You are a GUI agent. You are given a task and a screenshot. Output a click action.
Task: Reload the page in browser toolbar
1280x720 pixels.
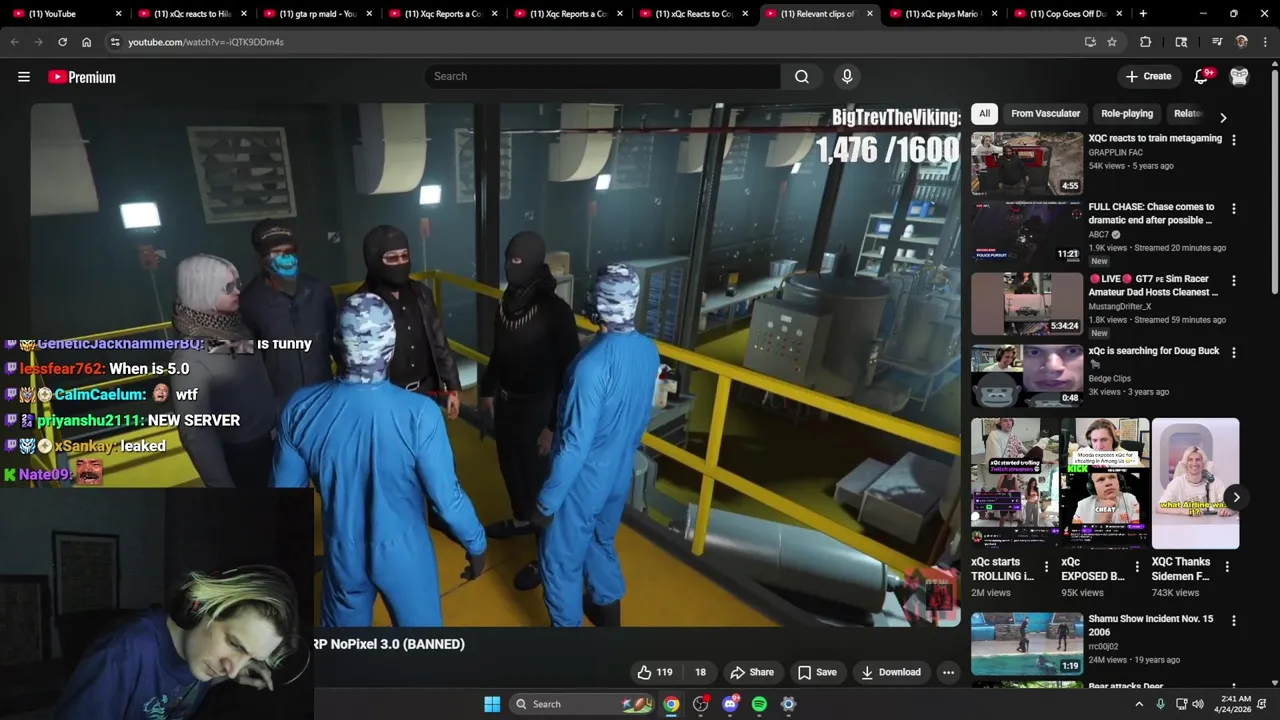pos(62,42)
